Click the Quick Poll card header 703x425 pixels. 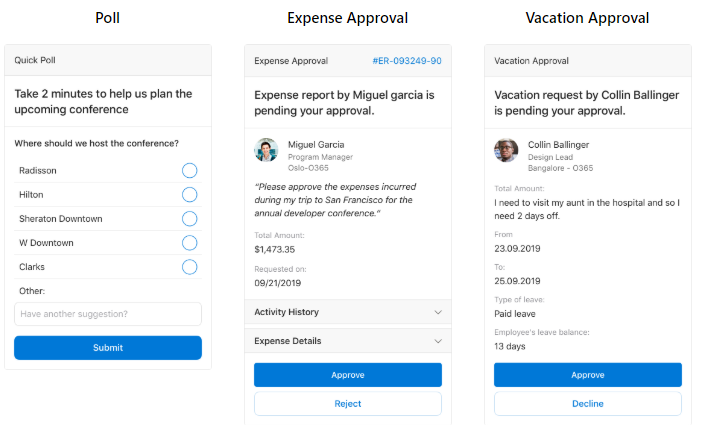(108, 60)
